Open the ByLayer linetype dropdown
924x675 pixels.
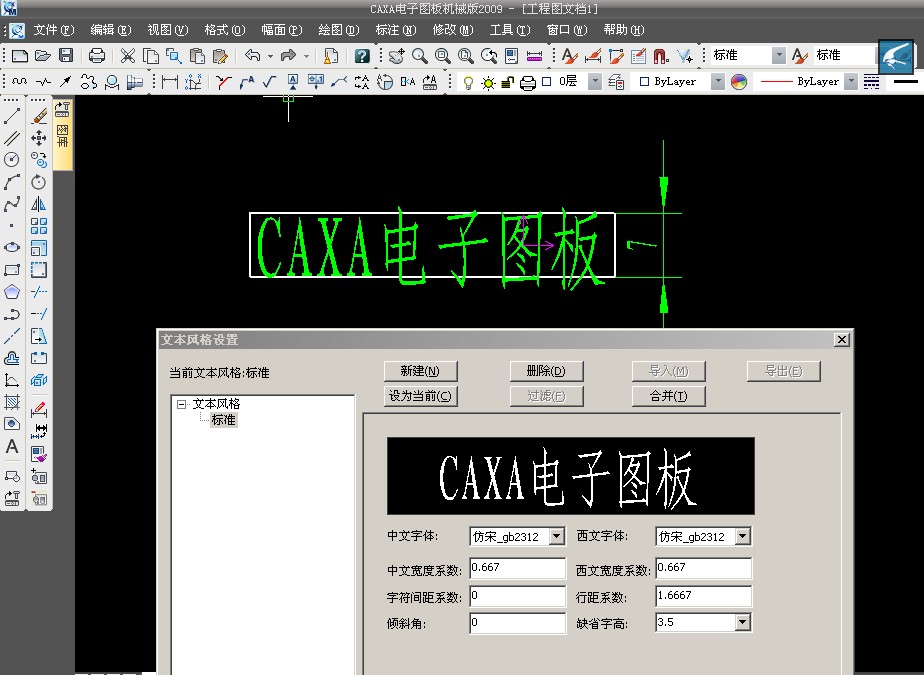tap(850, 82)
